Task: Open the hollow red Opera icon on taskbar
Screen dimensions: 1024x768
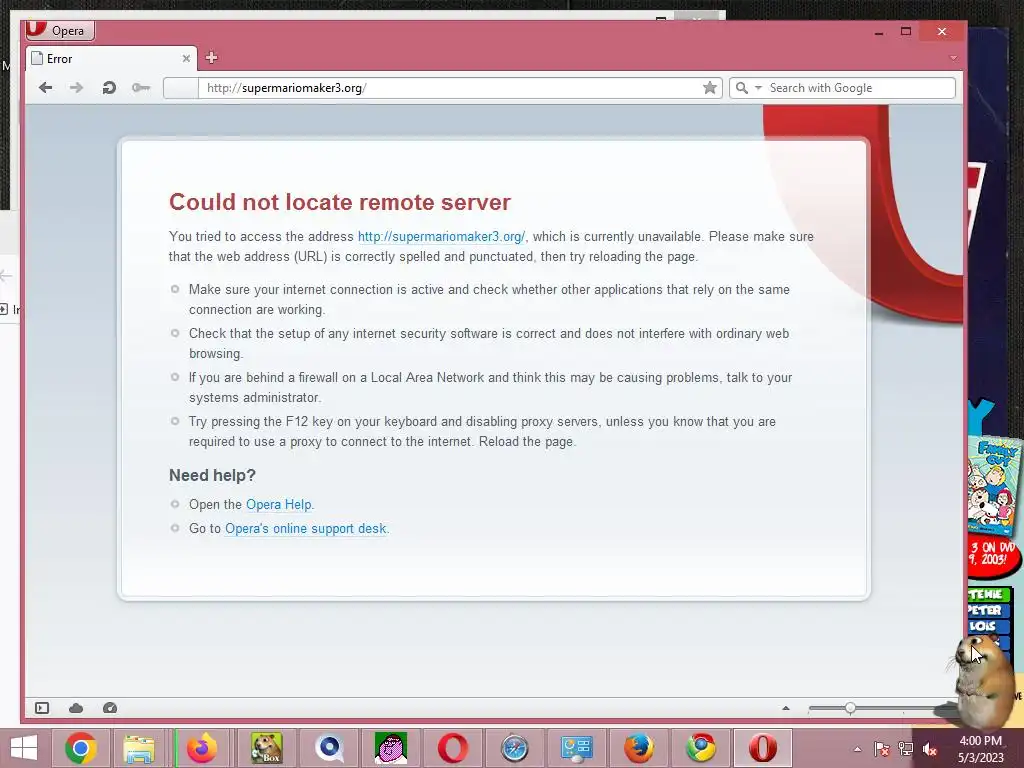Action: tap(453, 748)
